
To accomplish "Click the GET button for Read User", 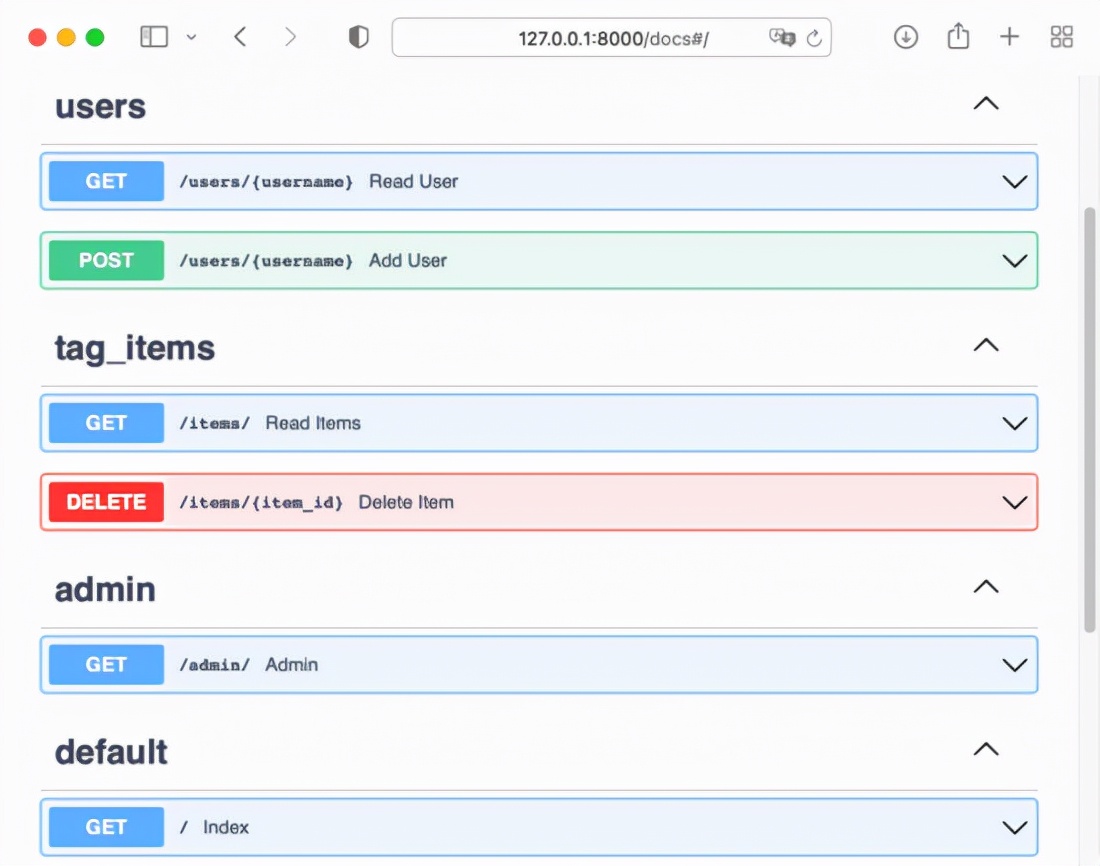I will 106,181.
